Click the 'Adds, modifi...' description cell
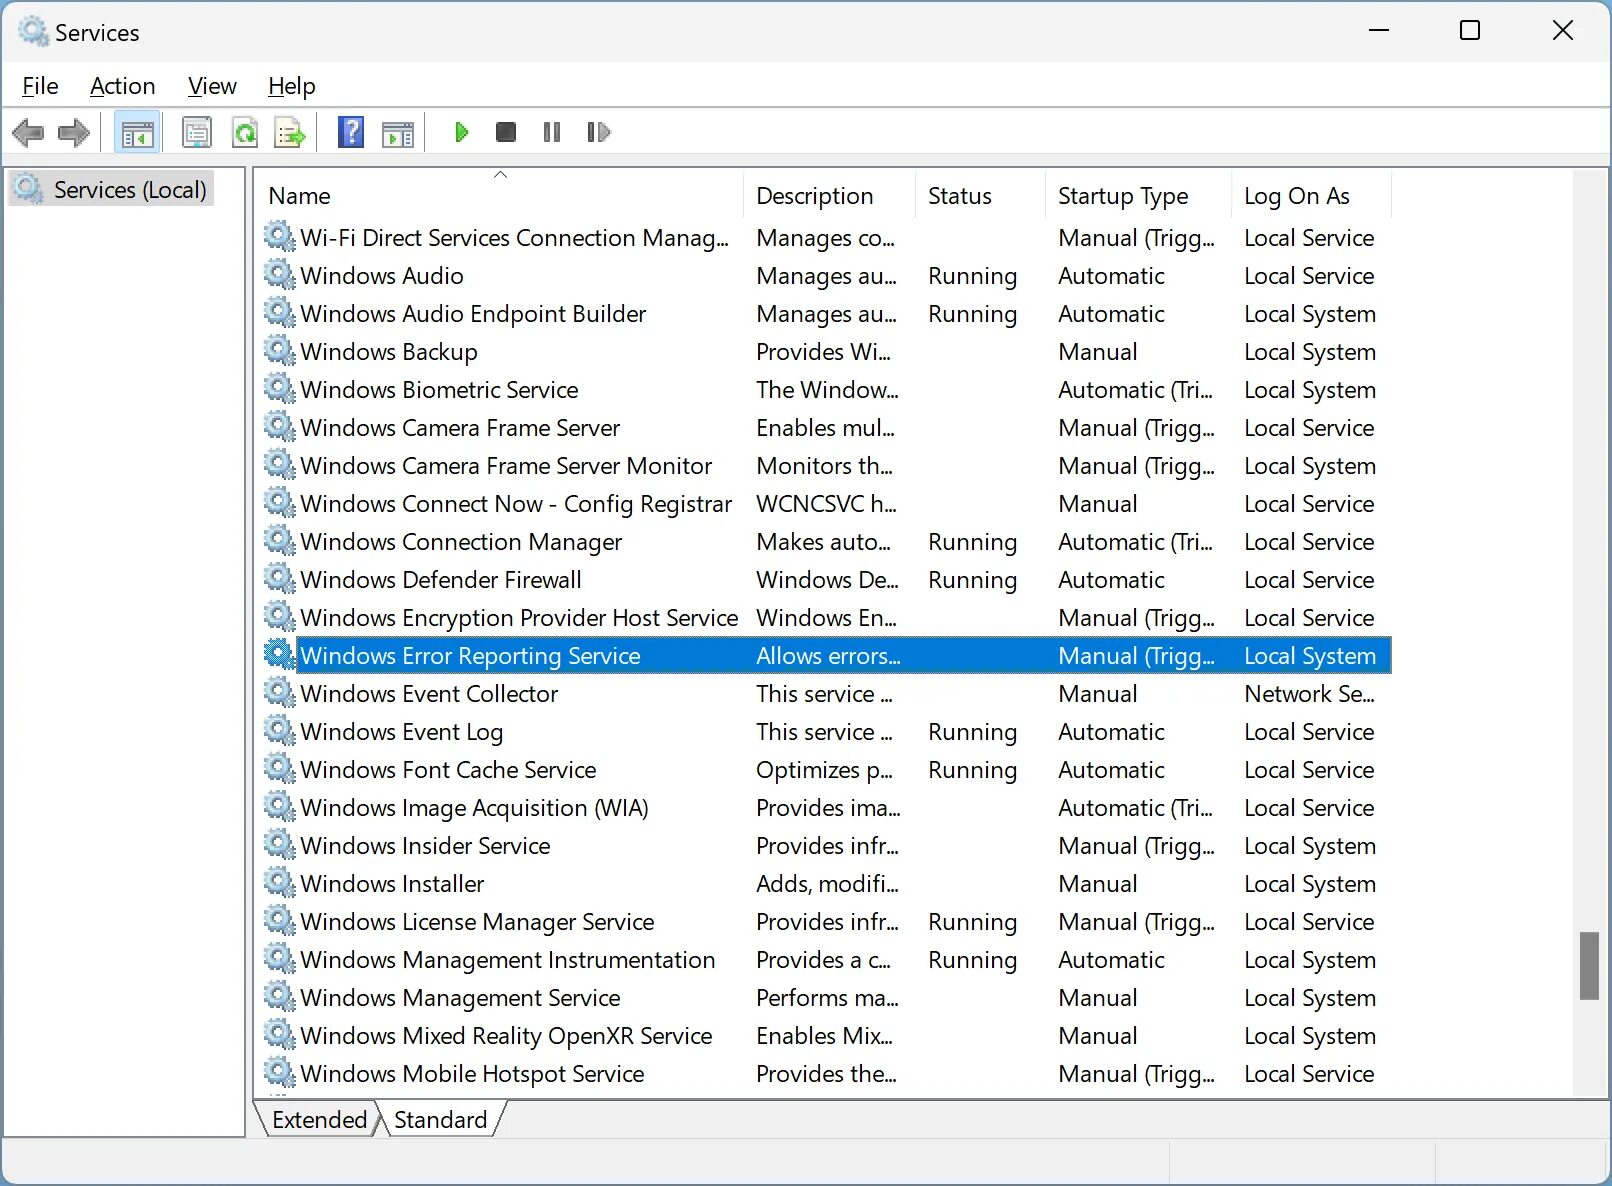The width and height of the screenshot is (1612, 1186). 827,883
